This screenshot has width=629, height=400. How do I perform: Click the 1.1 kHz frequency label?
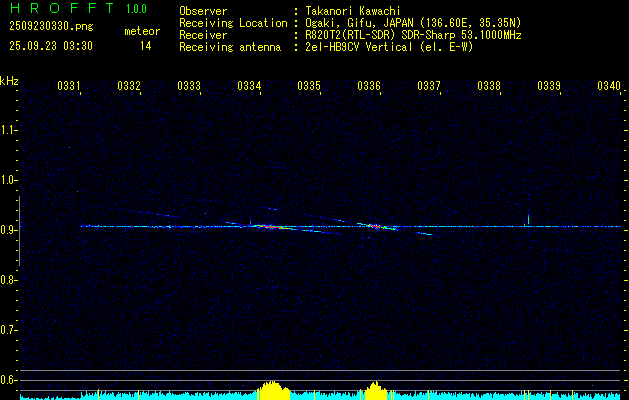8,130
